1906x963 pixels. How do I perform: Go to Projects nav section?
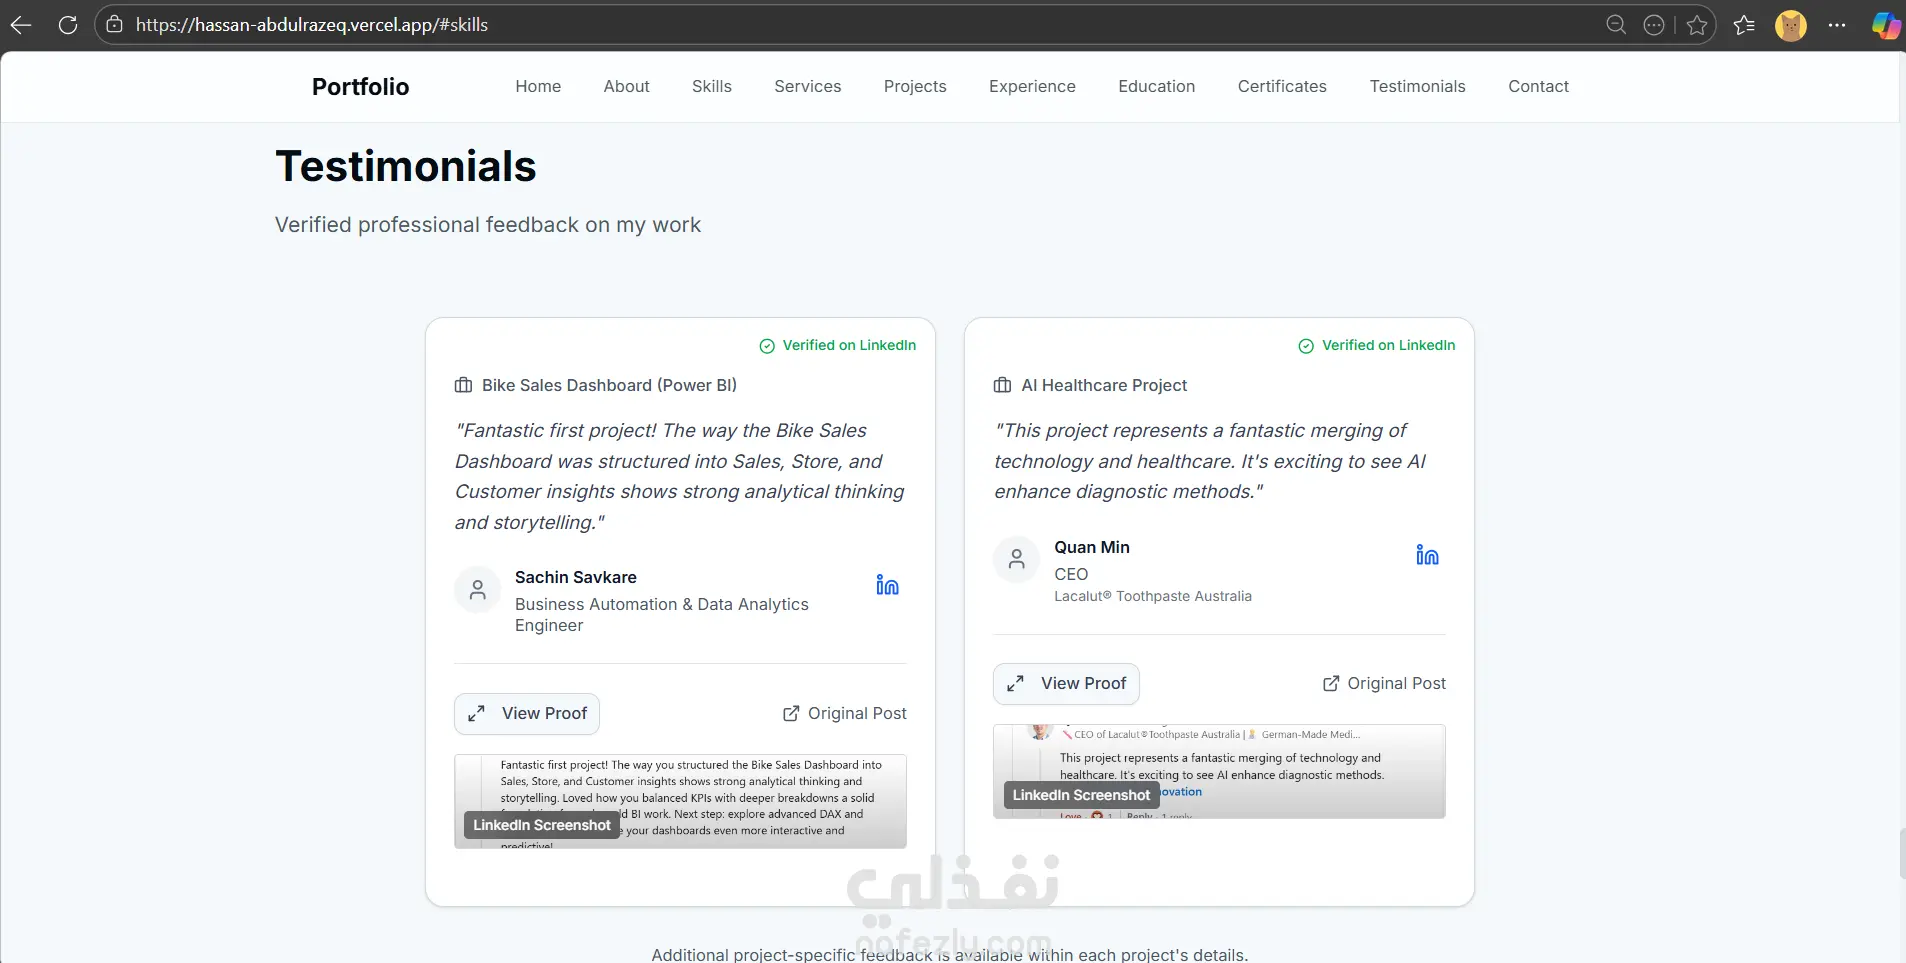[915, 86]
